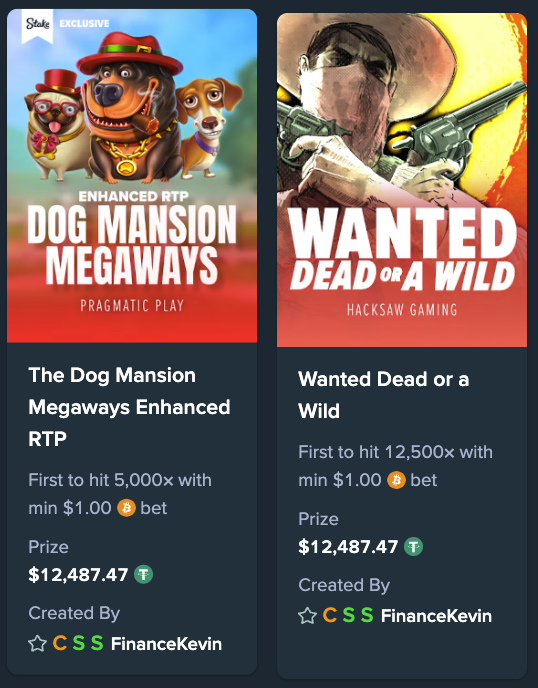Viewport: 538px width, 688px height.
Task: Open The Dog Mansion Megaways Enhanced RTP title
Action: (x=129, y=407)
